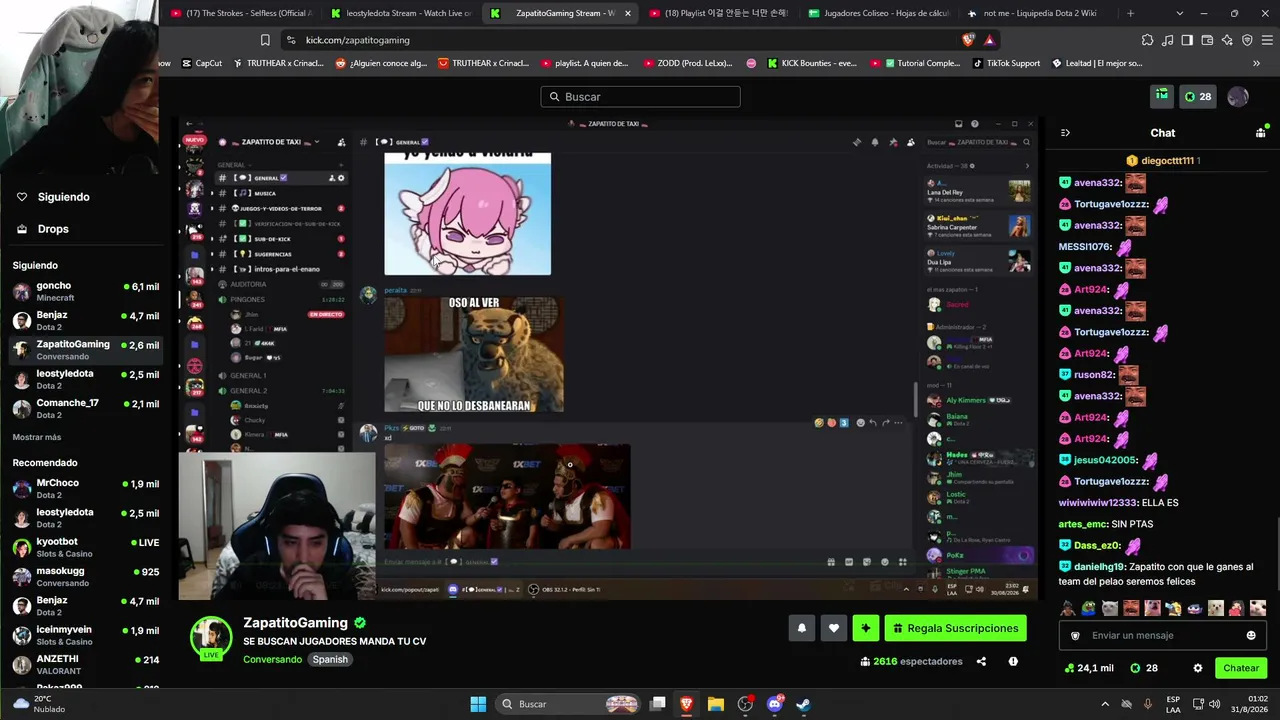
Task: Toggle the volume speaker icon in the system tray
Action: tap(1214, 704)
